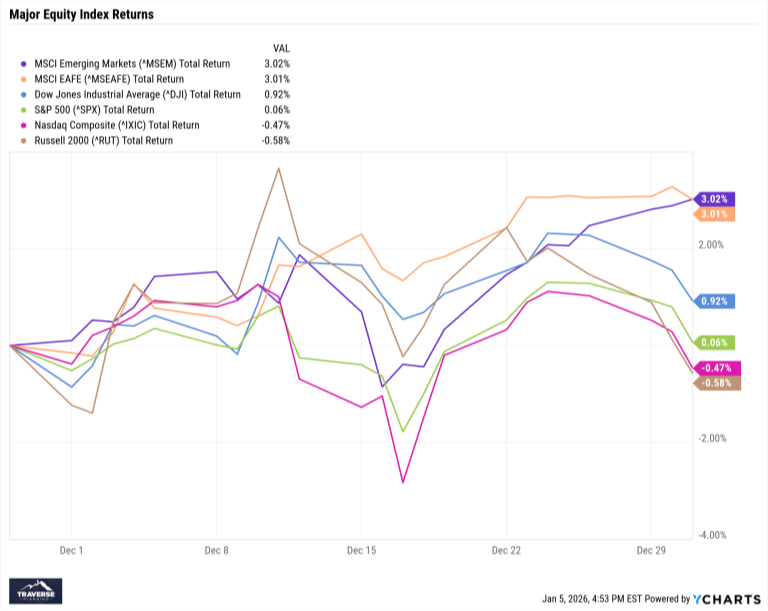The width and height of the screenshot is (768, 611).
Task: Click the Dec 22 axis date label
Action: tap(507, 551)
